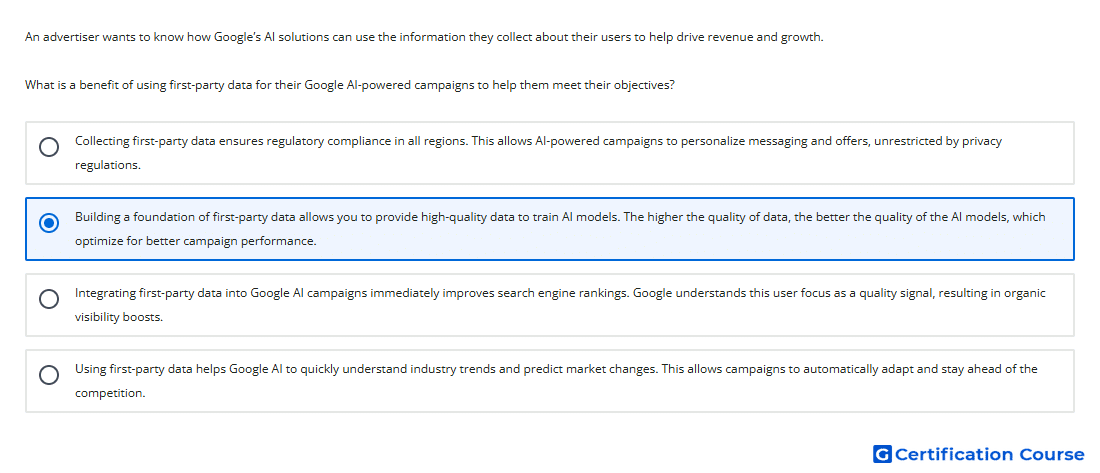Click the selected radio for the high-quality data answer
Viewport: 1100px width, 473px height.
49,223
